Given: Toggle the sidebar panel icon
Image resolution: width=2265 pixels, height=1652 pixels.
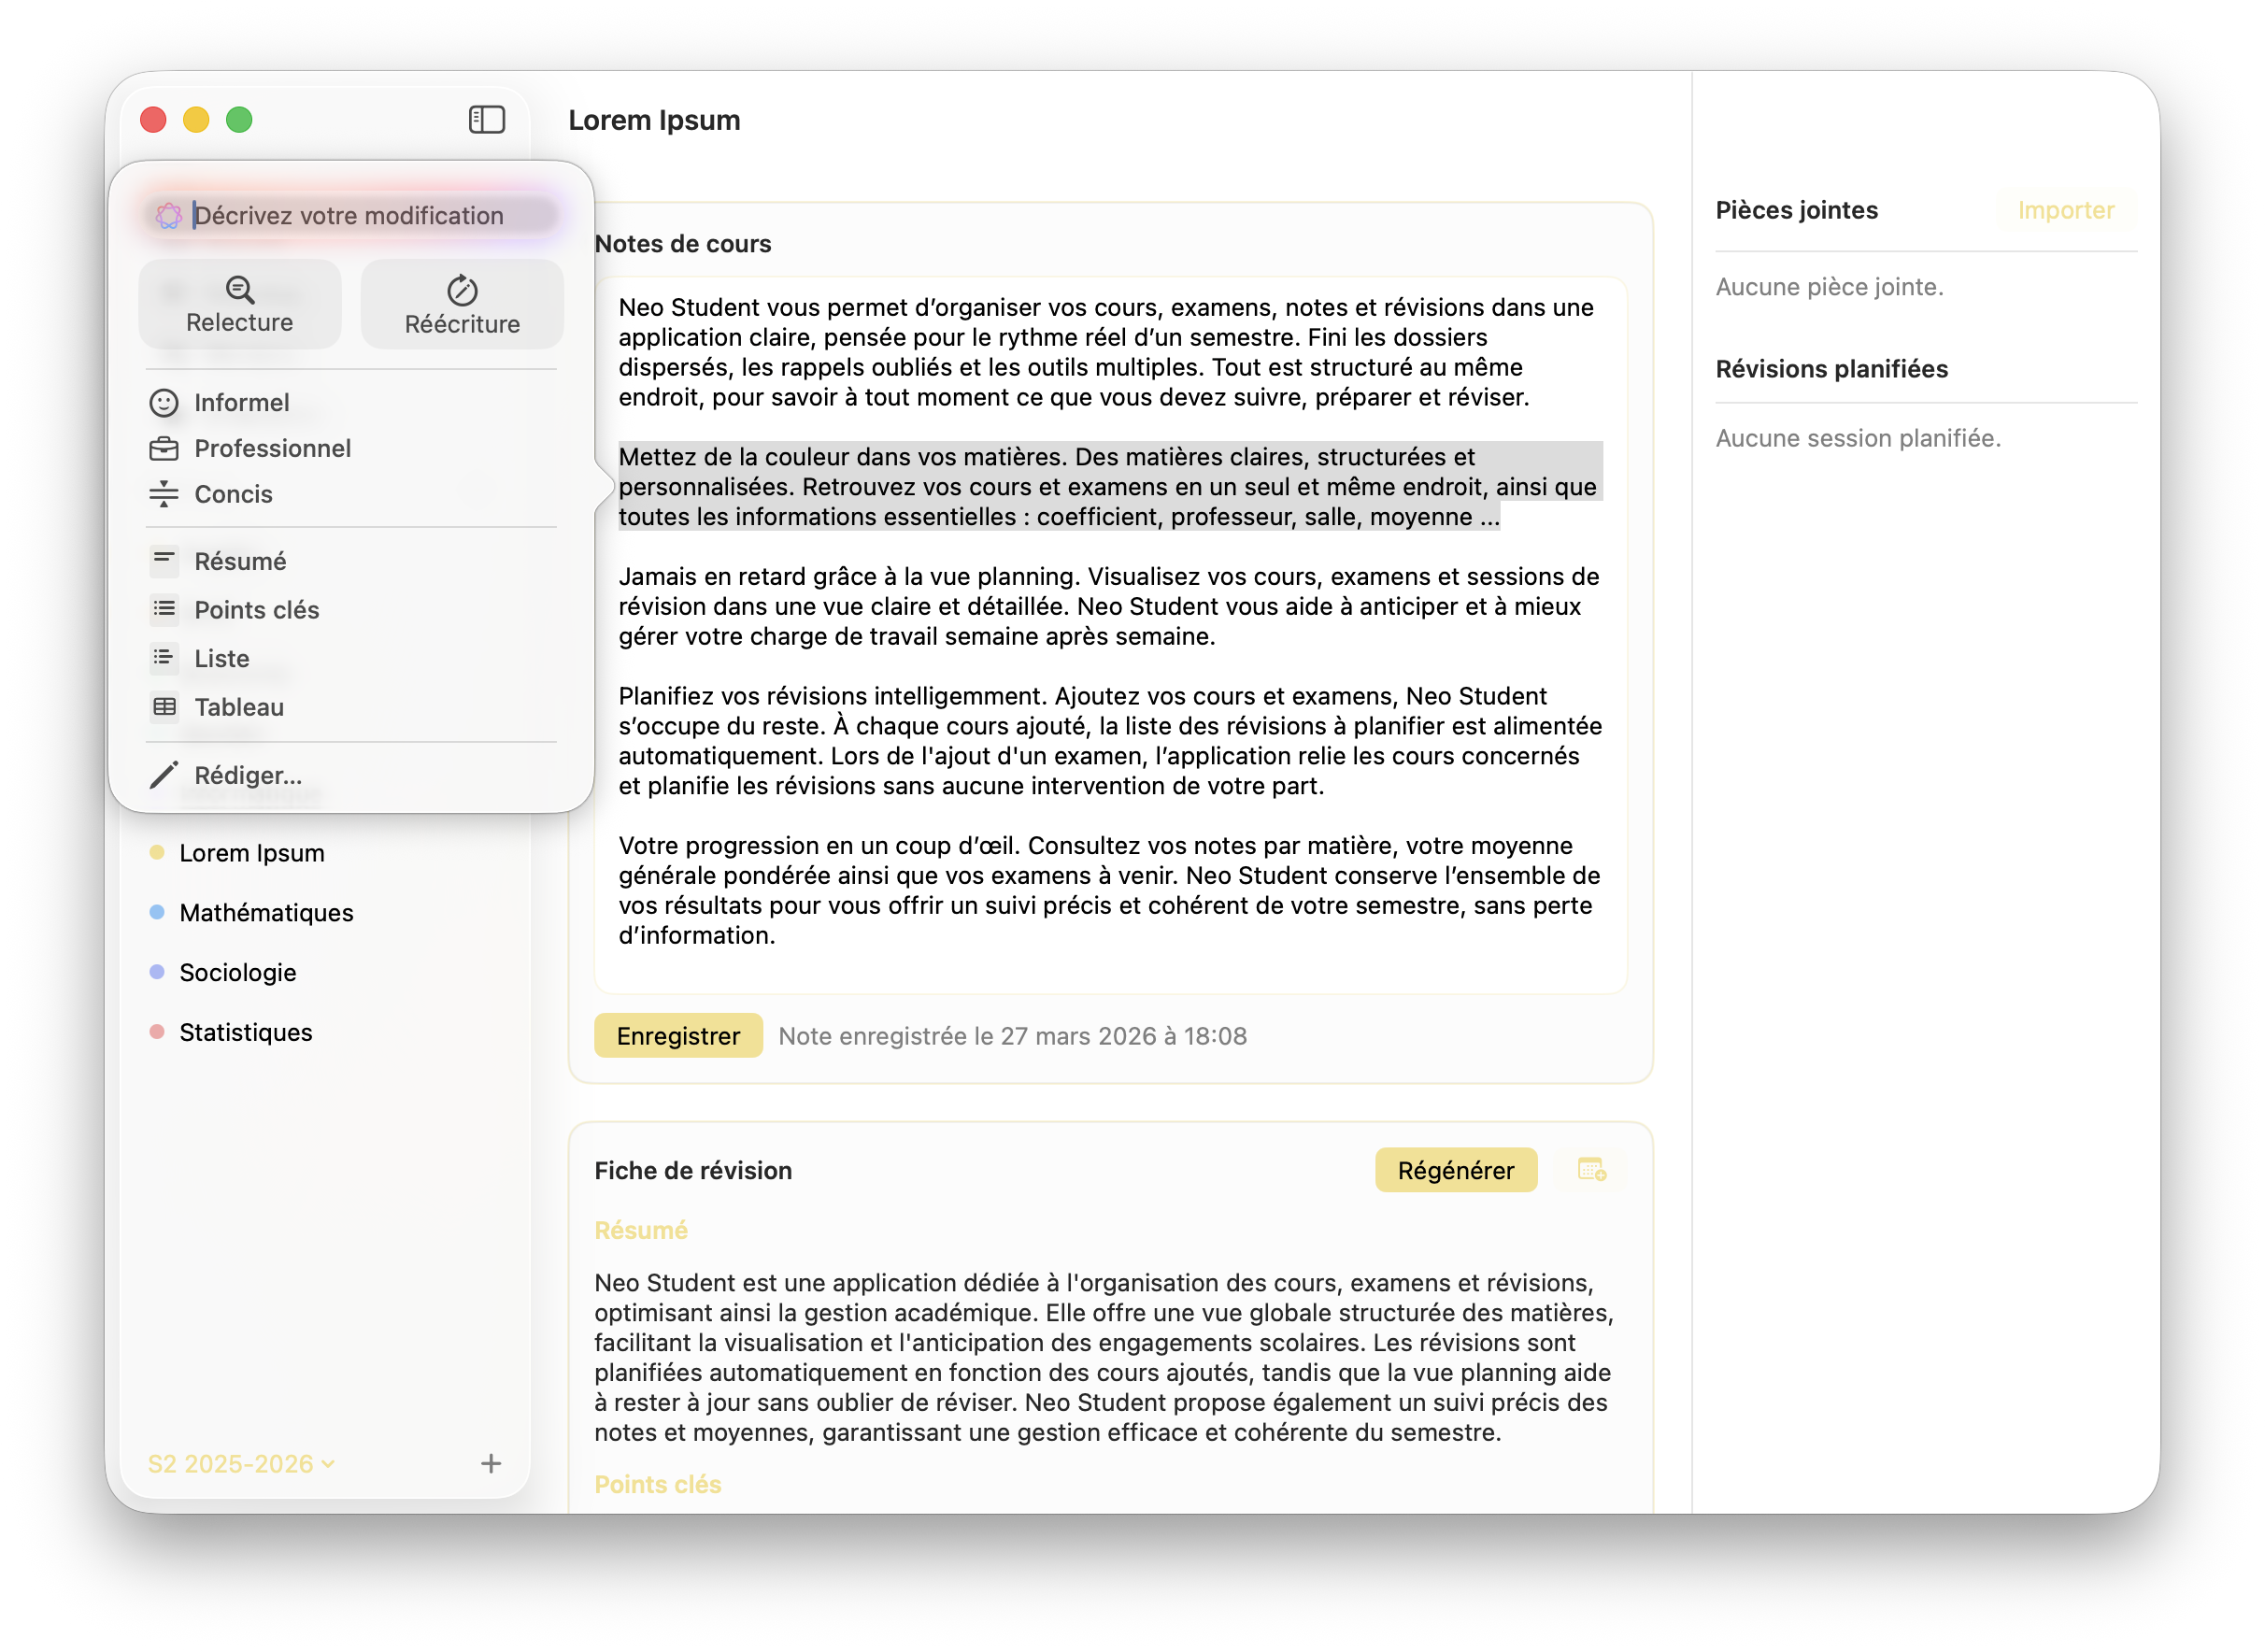Looking at the screenshot, I should point(486,120).
